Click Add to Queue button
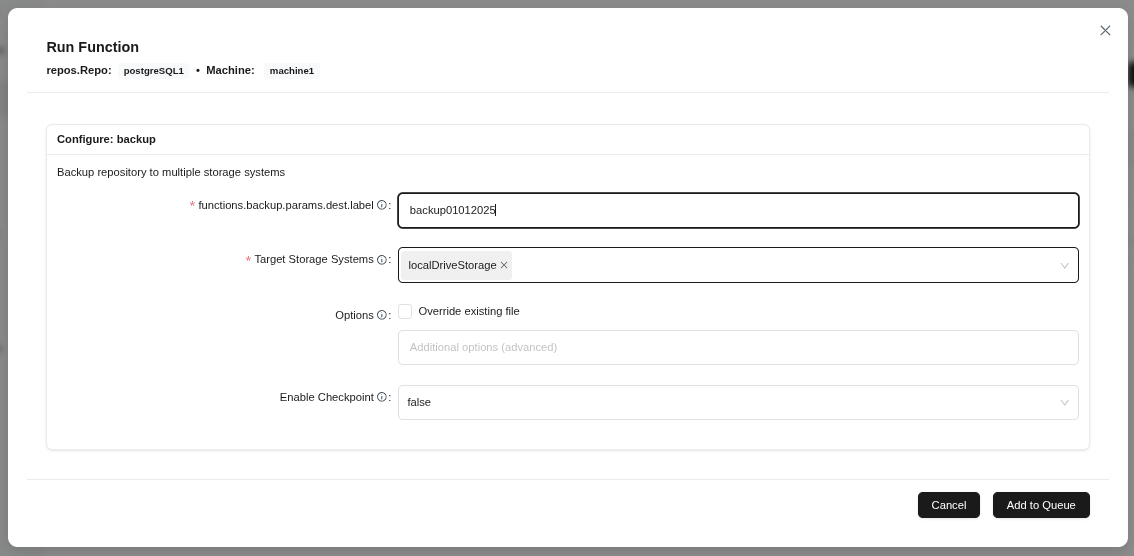 click(1040, 505)
